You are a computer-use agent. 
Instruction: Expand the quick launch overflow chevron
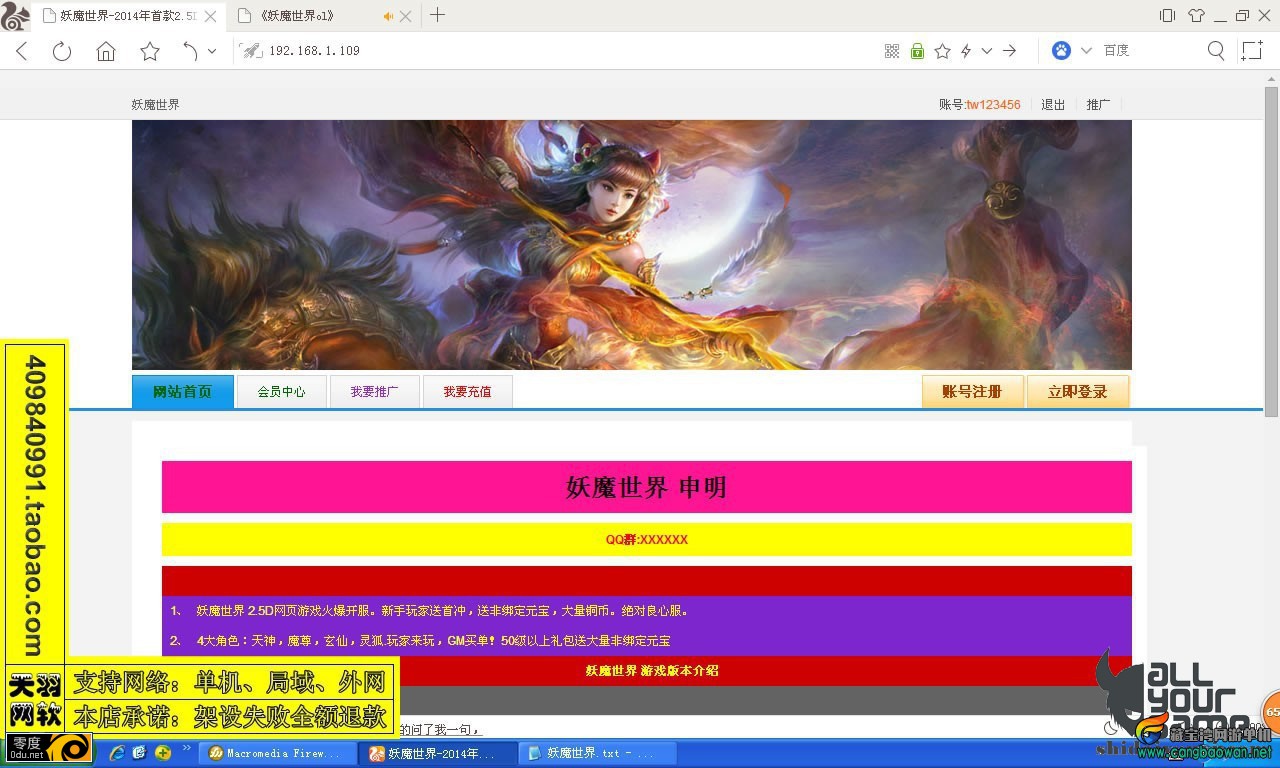pyautogui.click(x=186, y=749)
